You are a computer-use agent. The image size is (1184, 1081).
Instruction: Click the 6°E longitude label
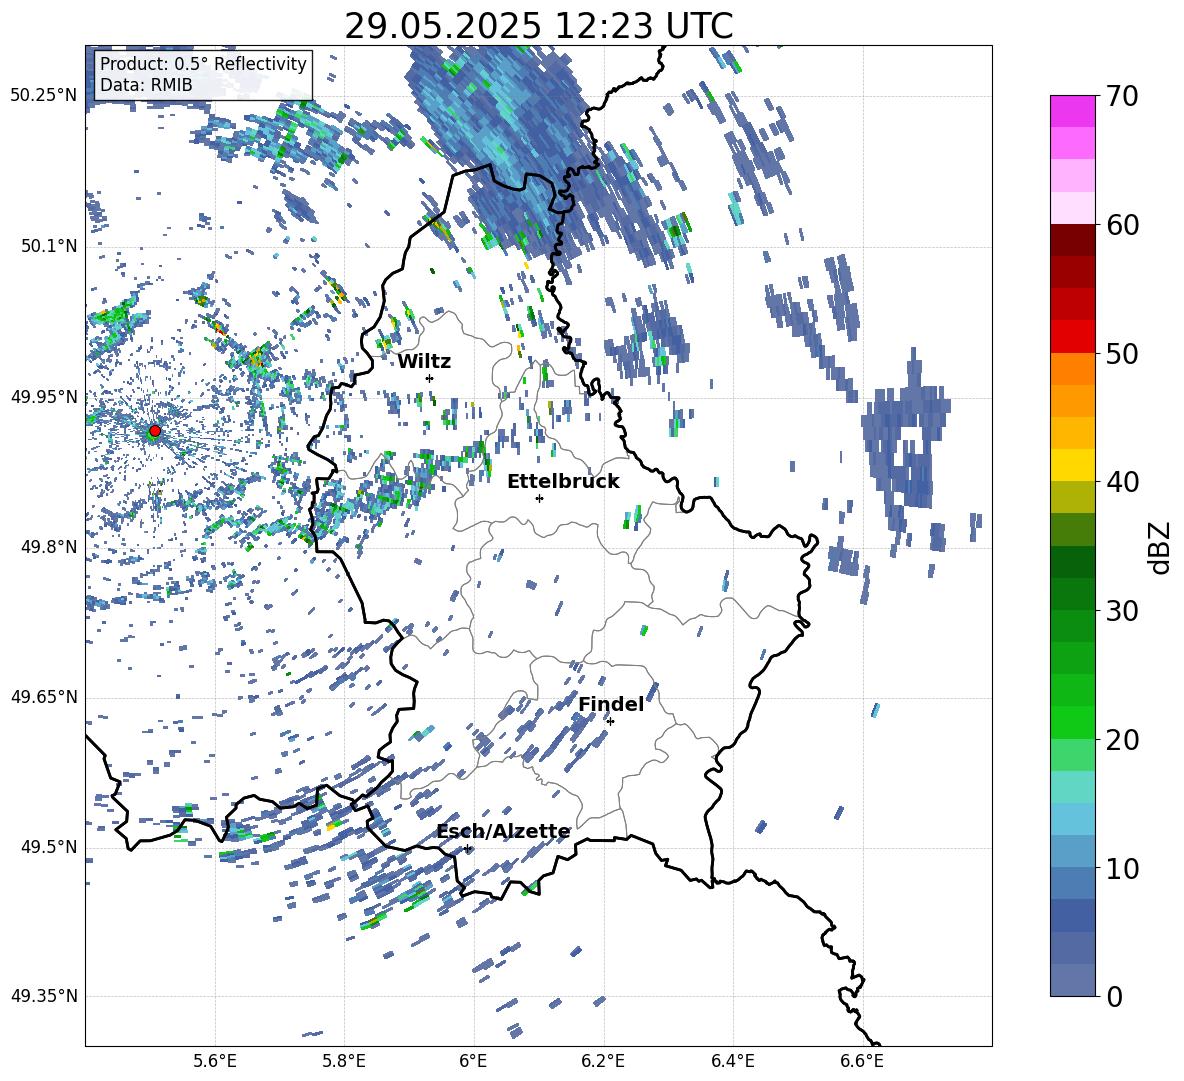click(473, 1061)
